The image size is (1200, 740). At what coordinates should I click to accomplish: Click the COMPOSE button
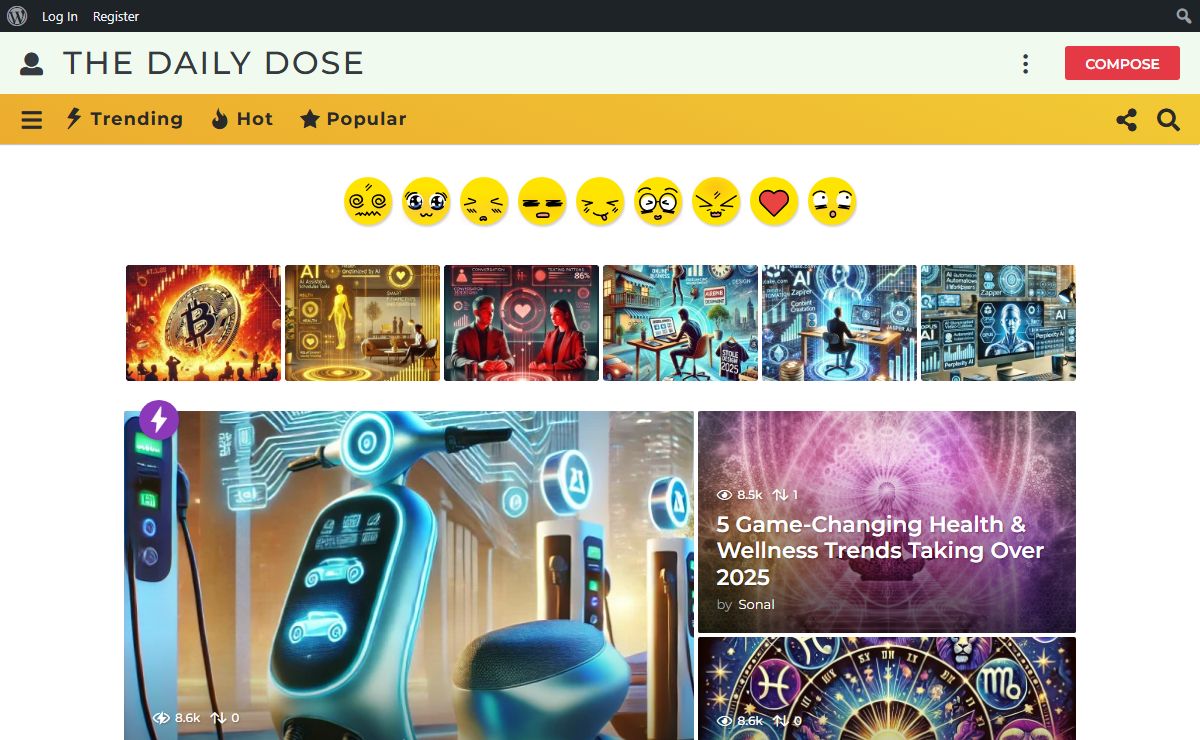coord(1122,63)
